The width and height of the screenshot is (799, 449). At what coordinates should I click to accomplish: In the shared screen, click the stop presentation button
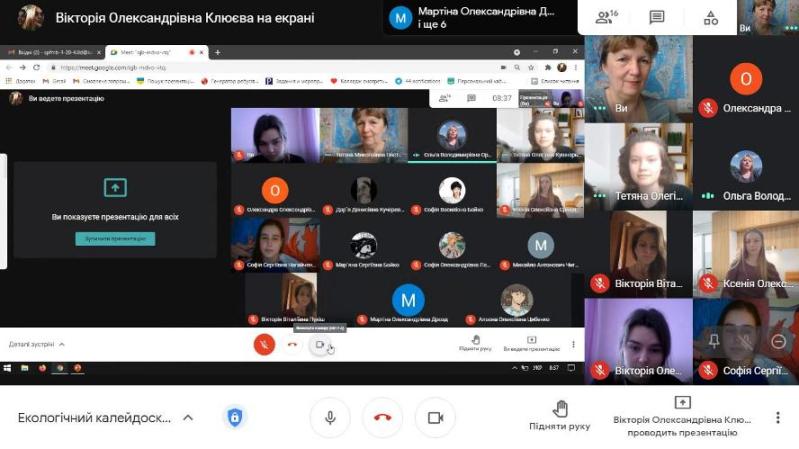(x=115, y=239)
